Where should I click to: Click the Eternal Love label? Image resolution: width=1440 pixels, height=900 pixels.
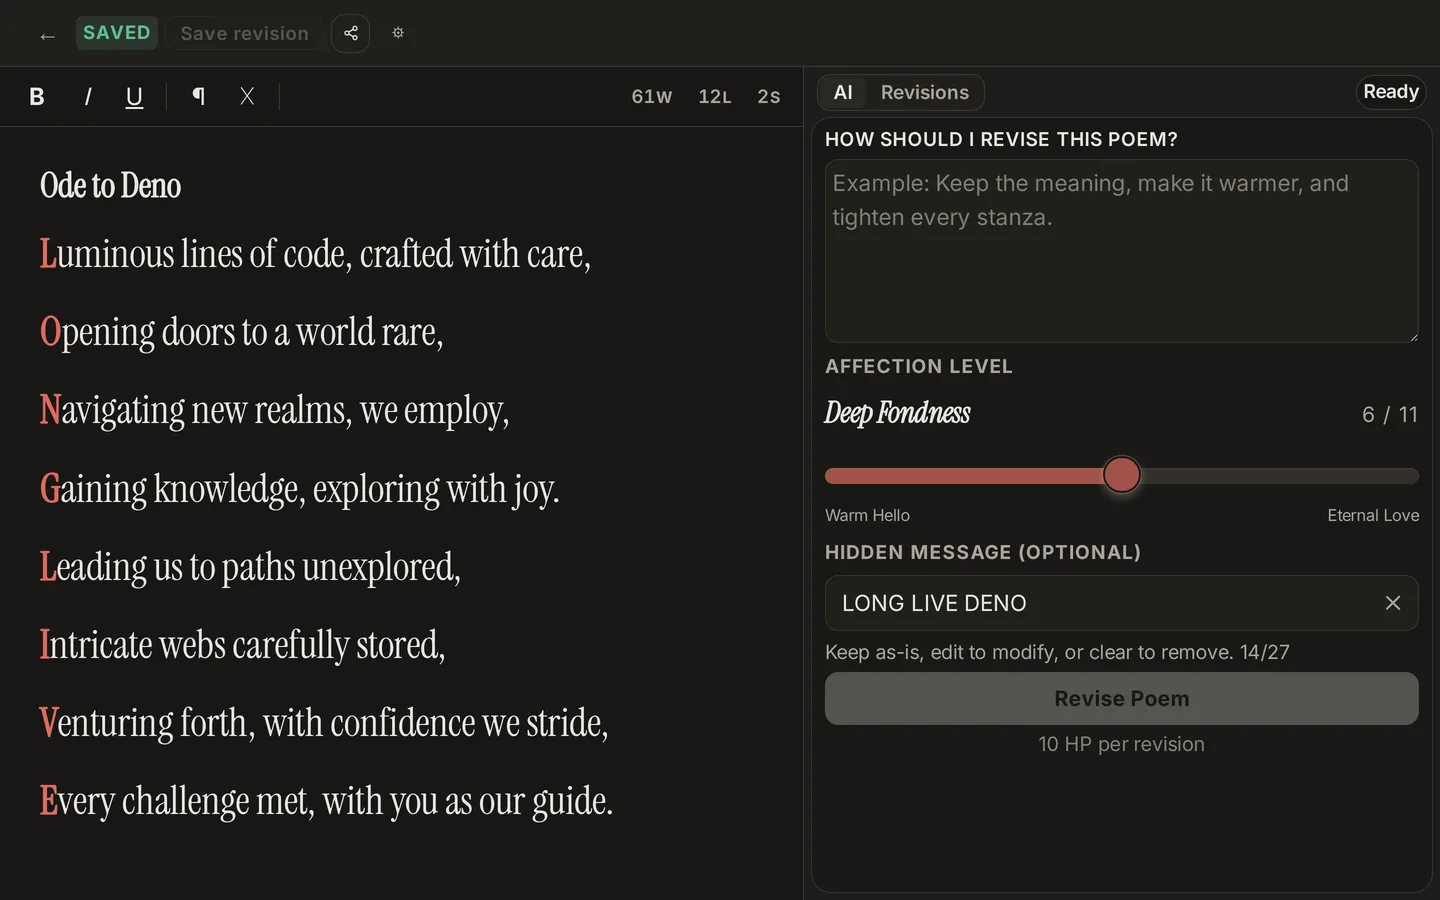[x=1373, y=515]
